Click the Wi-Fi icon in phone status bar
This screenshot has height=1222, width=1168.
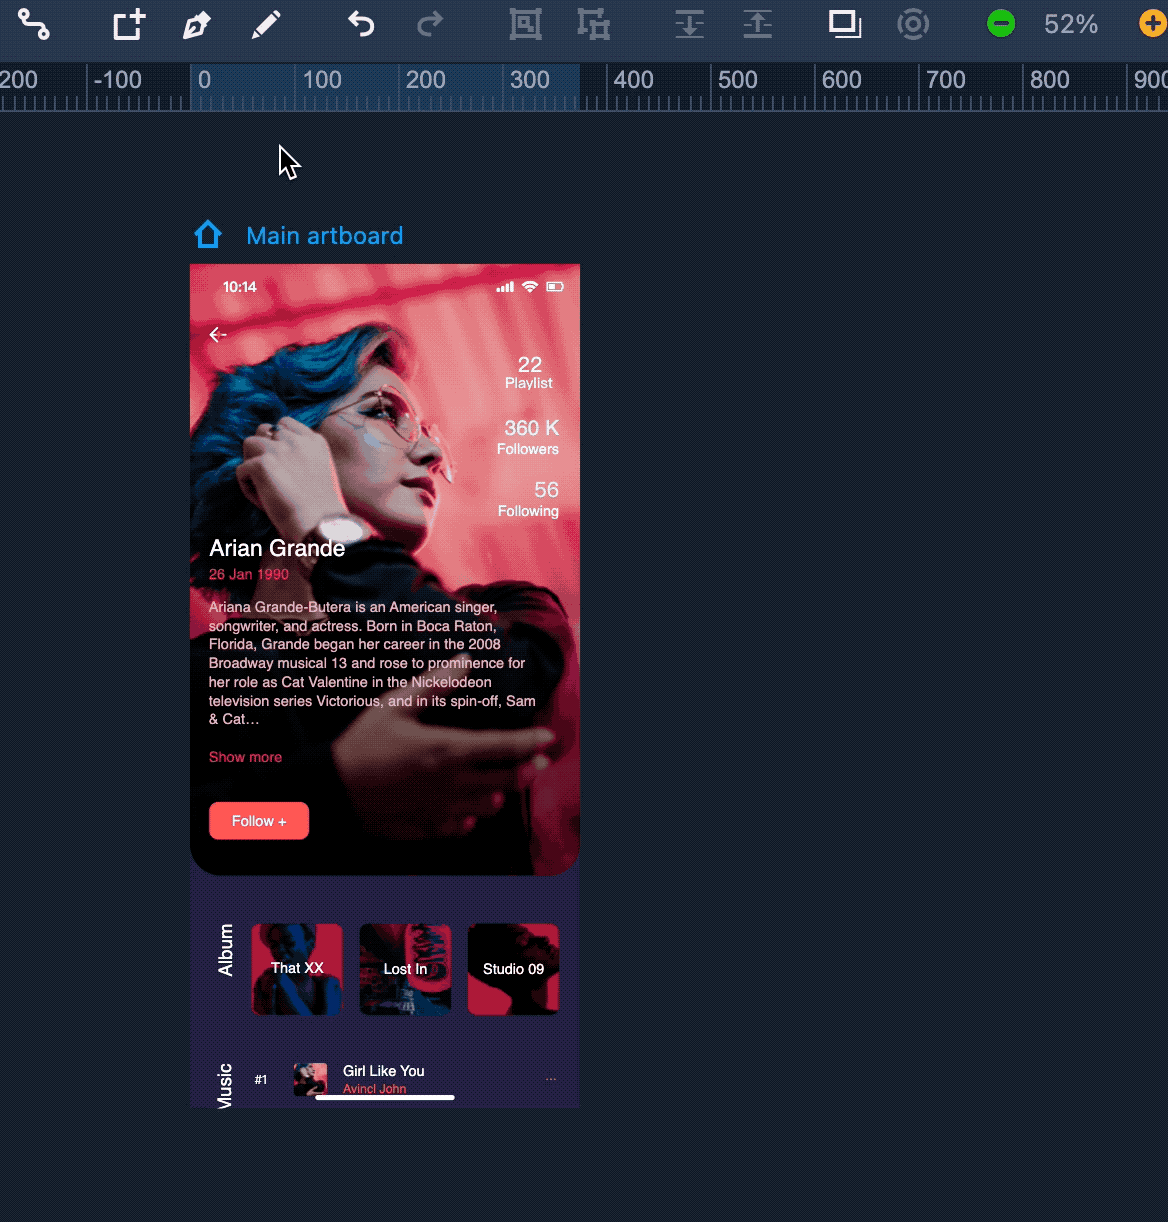(530, 287)
